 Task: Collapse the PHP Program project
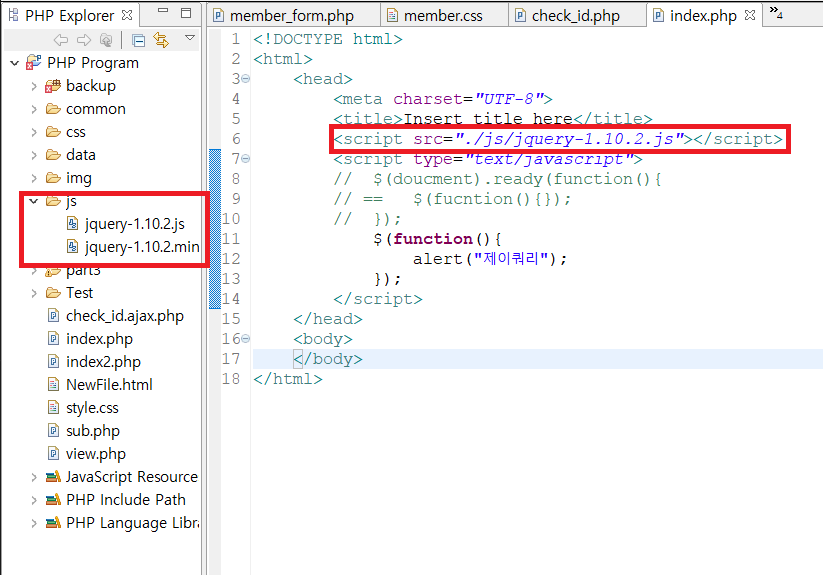(15, 63)
